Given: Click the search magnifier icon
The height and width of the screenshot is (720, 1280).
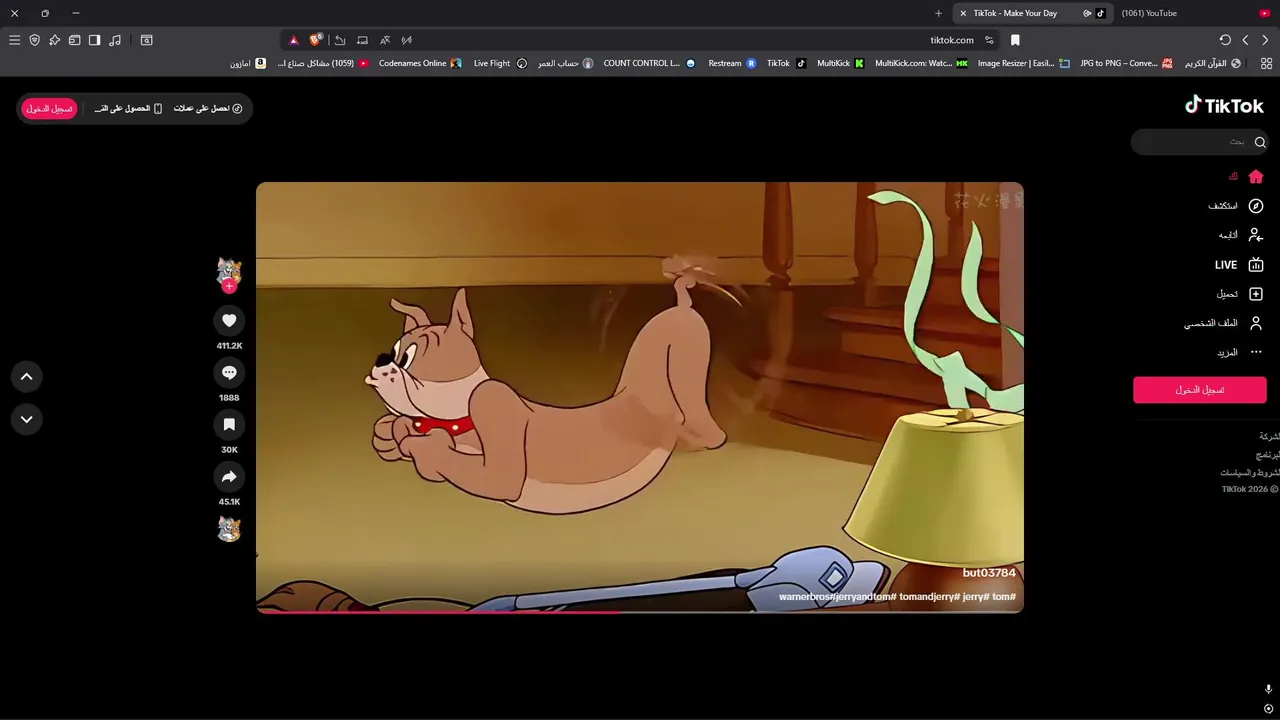Looking at the screenshot, I should (1260, 142).
